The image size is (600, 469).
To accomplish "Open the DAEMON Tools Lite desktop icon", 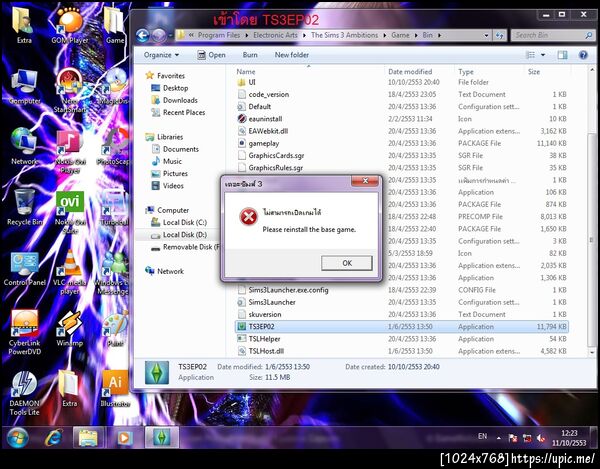I will tap(24, 394).
